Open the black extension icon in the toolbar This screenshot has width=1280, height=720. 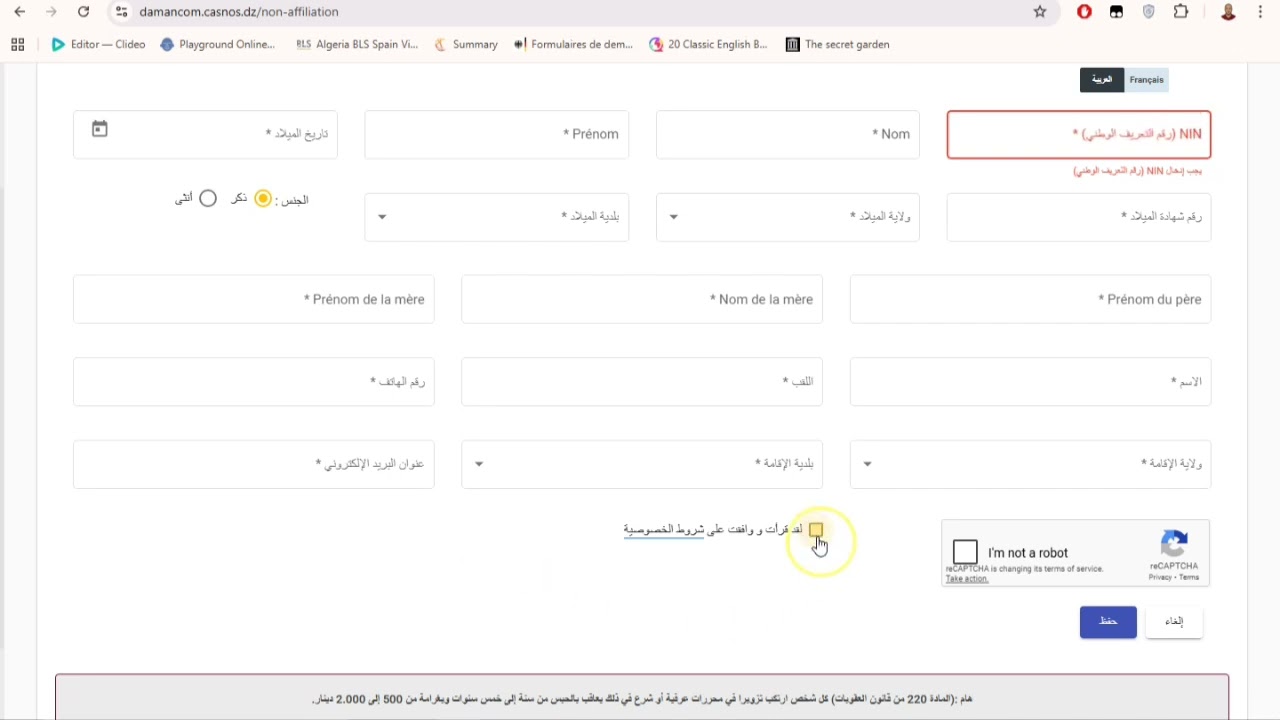click(x=1116, y=12)
